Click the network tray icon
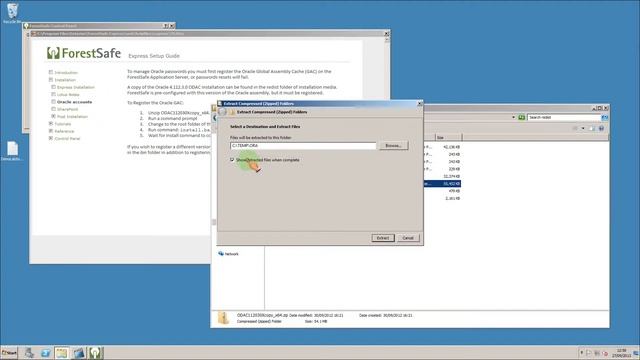This screenshot has height=360, width=640. [x=597, y=353]
